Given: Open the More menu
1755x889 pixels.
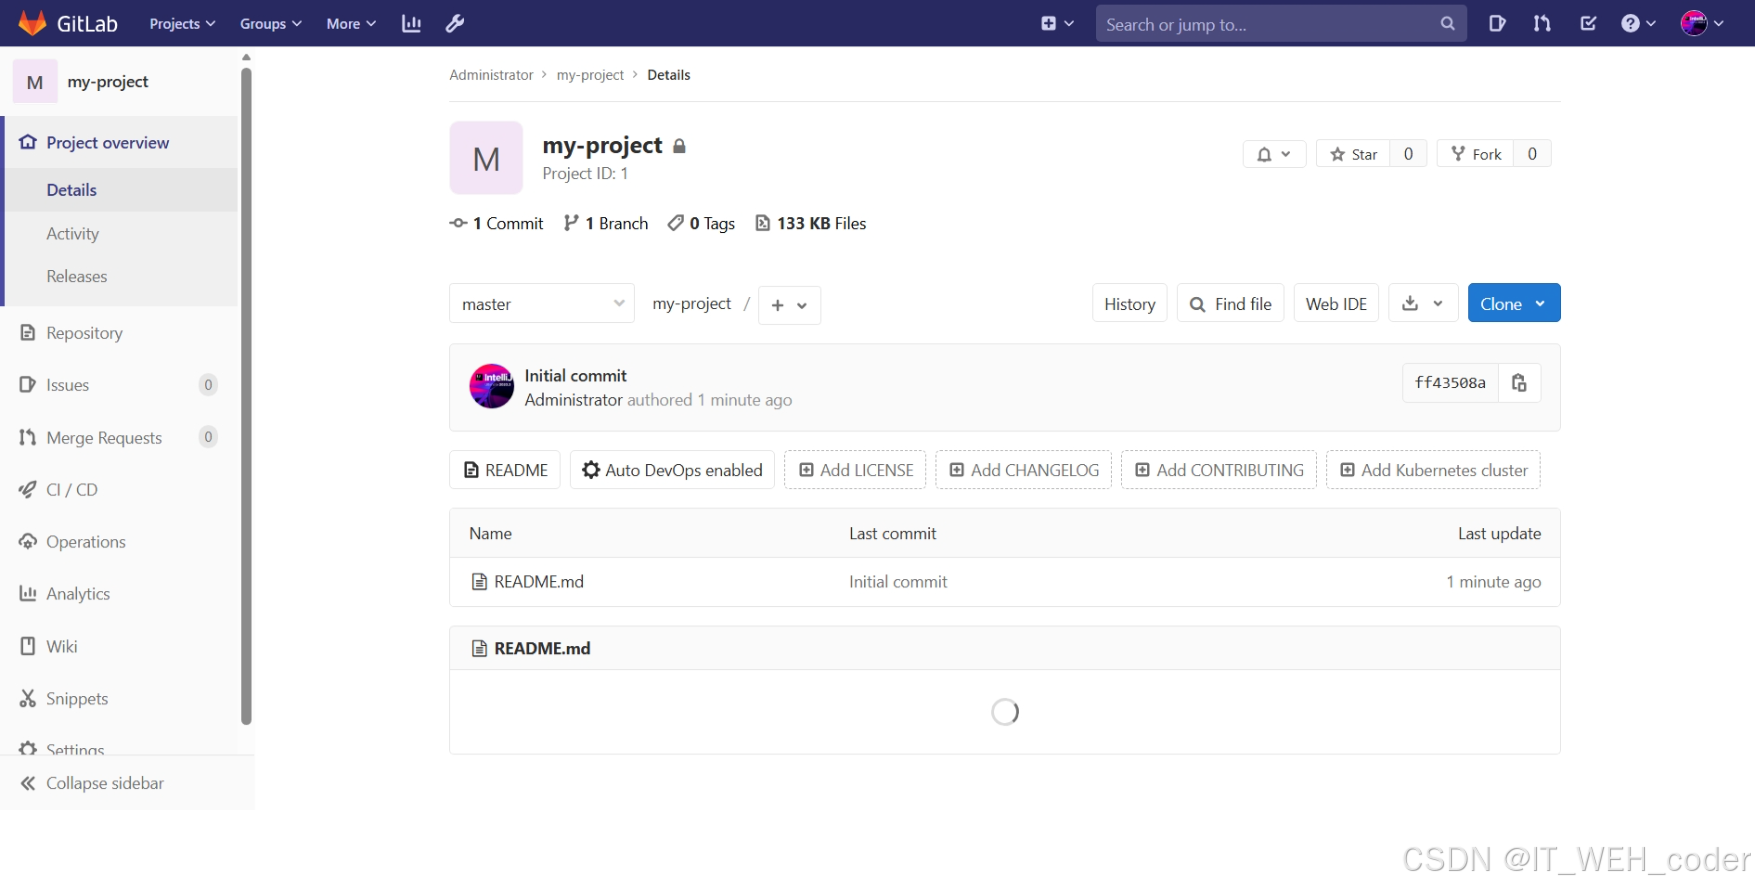Looking at the screenshot, I should (351, 23).
